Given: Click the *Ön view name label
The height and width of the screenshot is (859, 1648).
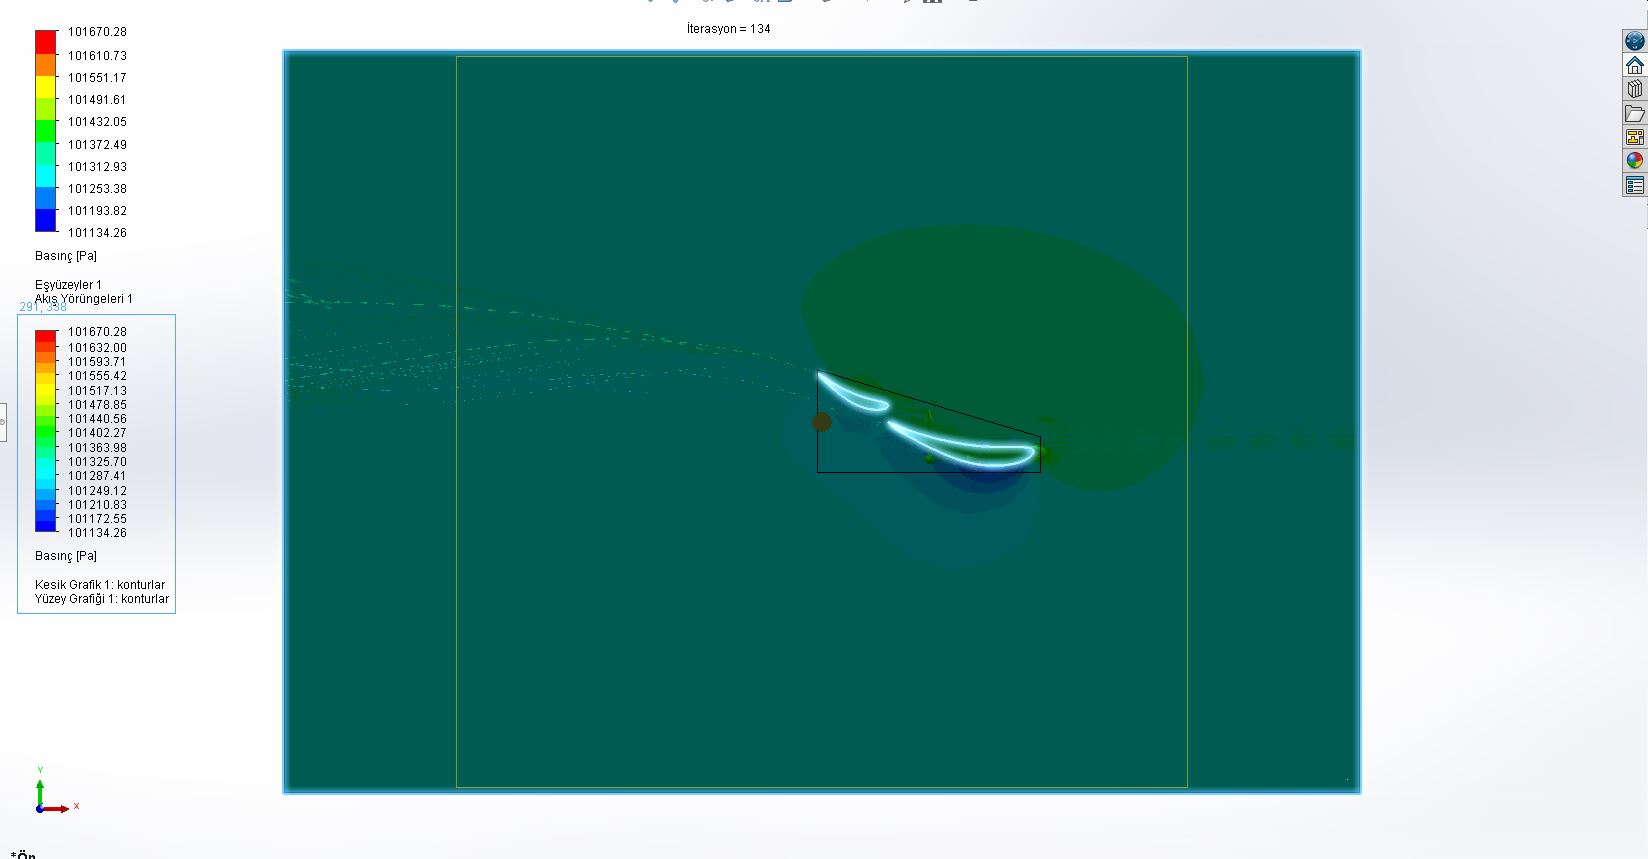Looking at the screenshot, I should coord(23,855).
